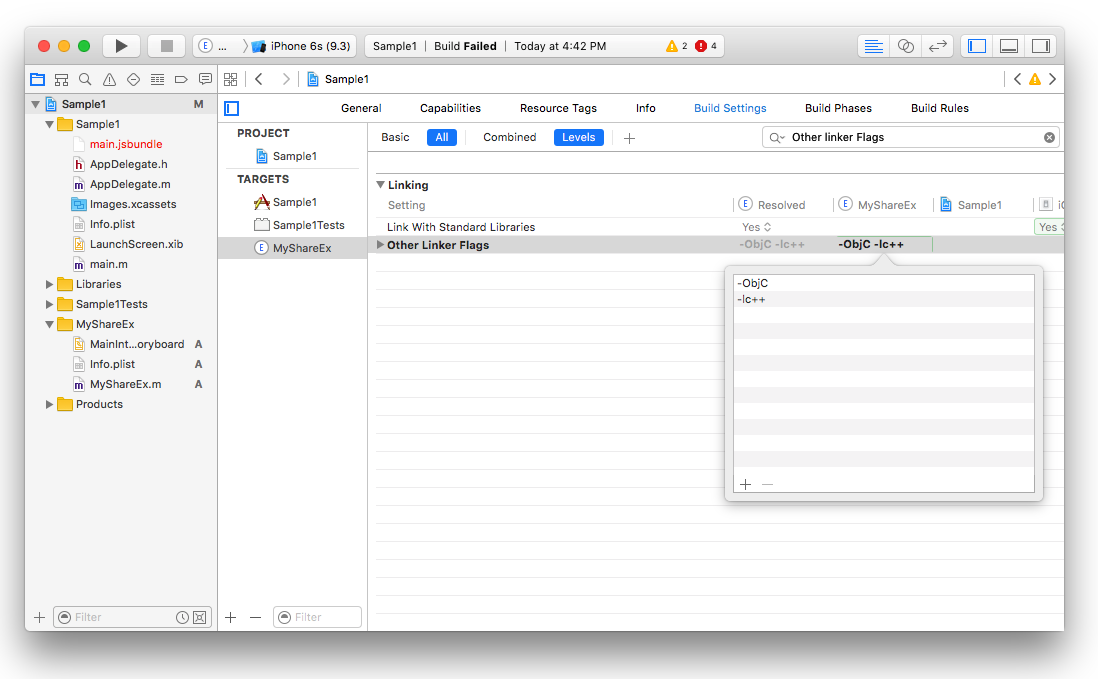The width and height of the screenshot is (1098, 679).
Task: Run the project with the Play button
Action: [x=121, y=46]
